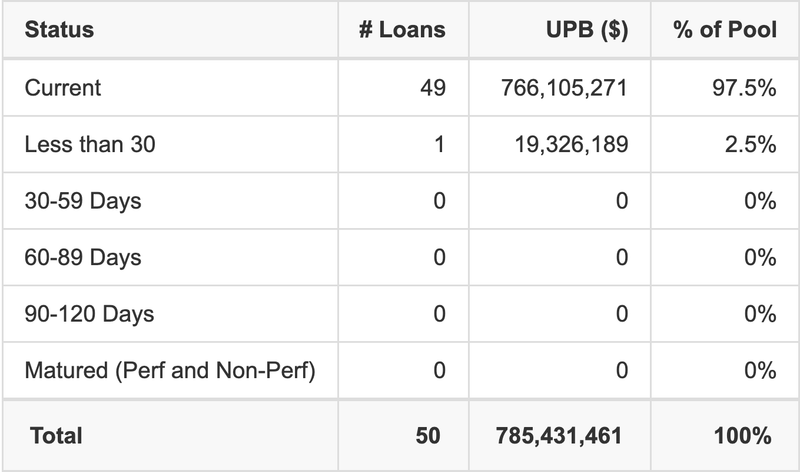Screen dimensions: 800x472
Task: Select the 60-89 Days row label
Action: tap(83, 258)
